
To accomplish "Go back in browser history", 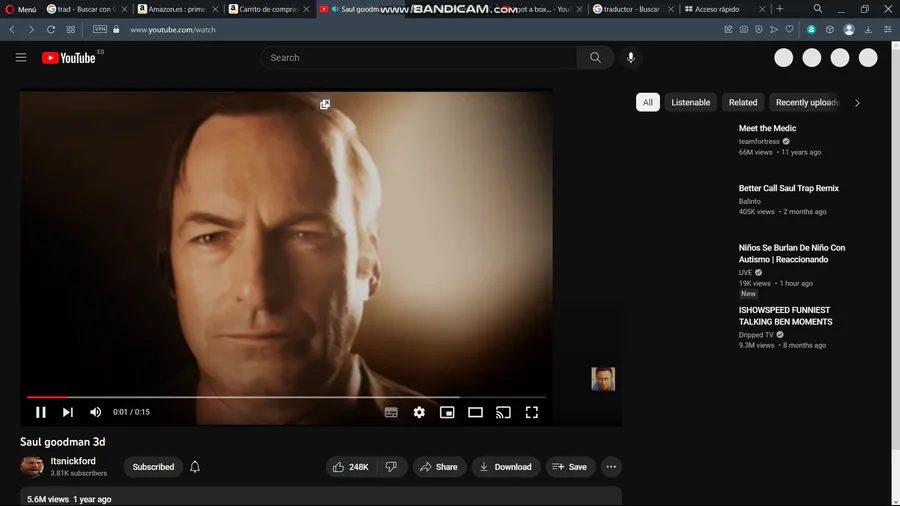I will click(x=12, y=29).
